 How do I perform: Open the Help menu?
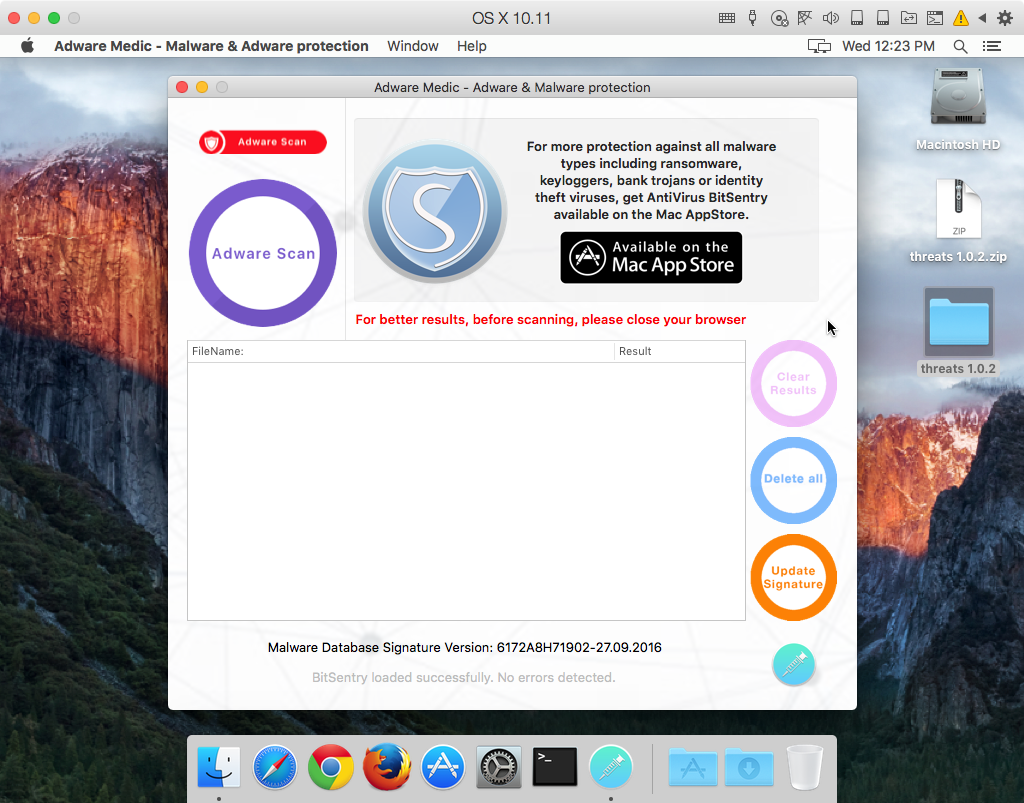pos(471,46)
